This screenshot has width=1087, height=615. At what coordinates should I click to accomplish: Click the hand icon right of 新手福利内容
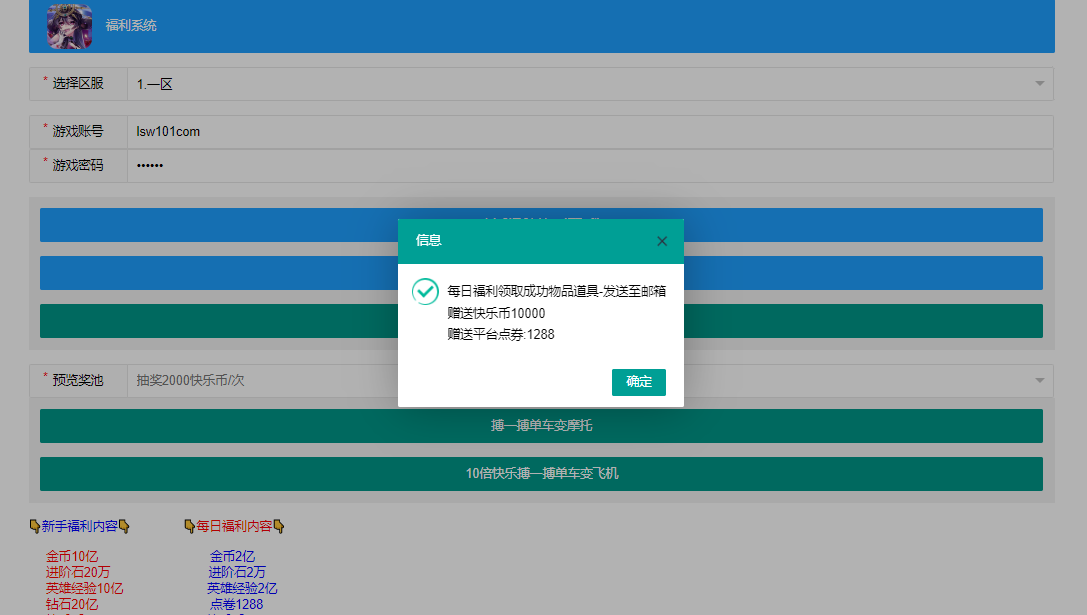click(x=124, y=526)
